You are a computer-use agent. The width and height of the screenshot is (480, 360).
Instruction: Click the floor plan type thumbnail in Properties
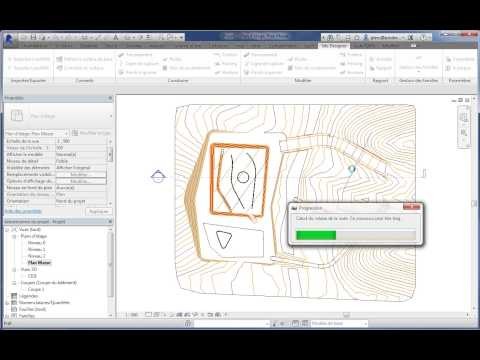click(17, 116)
